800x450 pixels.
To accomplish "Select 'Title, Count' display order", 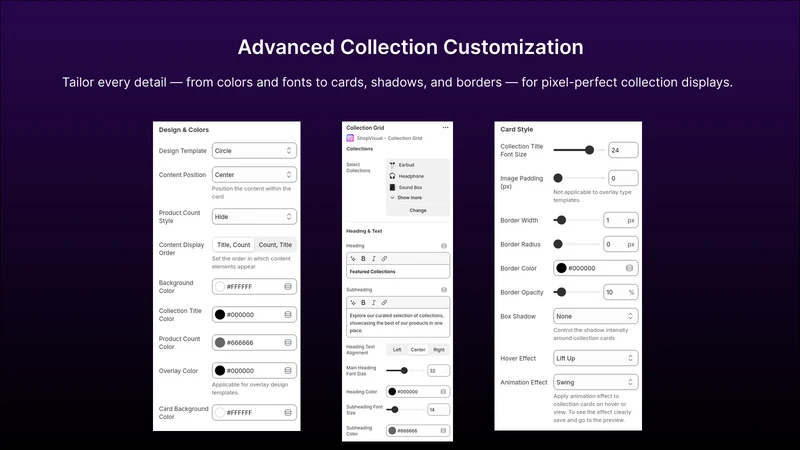I will click(234, 245).
